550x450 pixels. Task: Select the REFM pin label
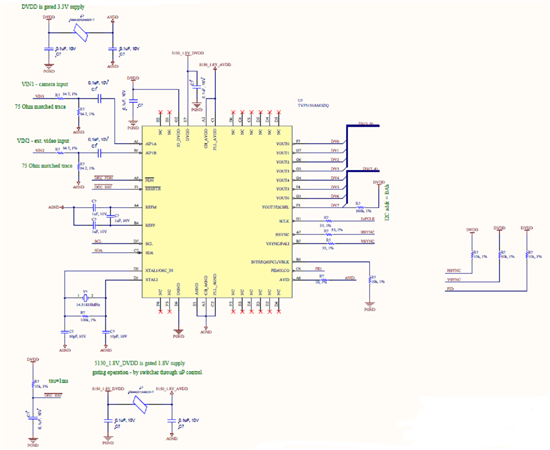151,207
